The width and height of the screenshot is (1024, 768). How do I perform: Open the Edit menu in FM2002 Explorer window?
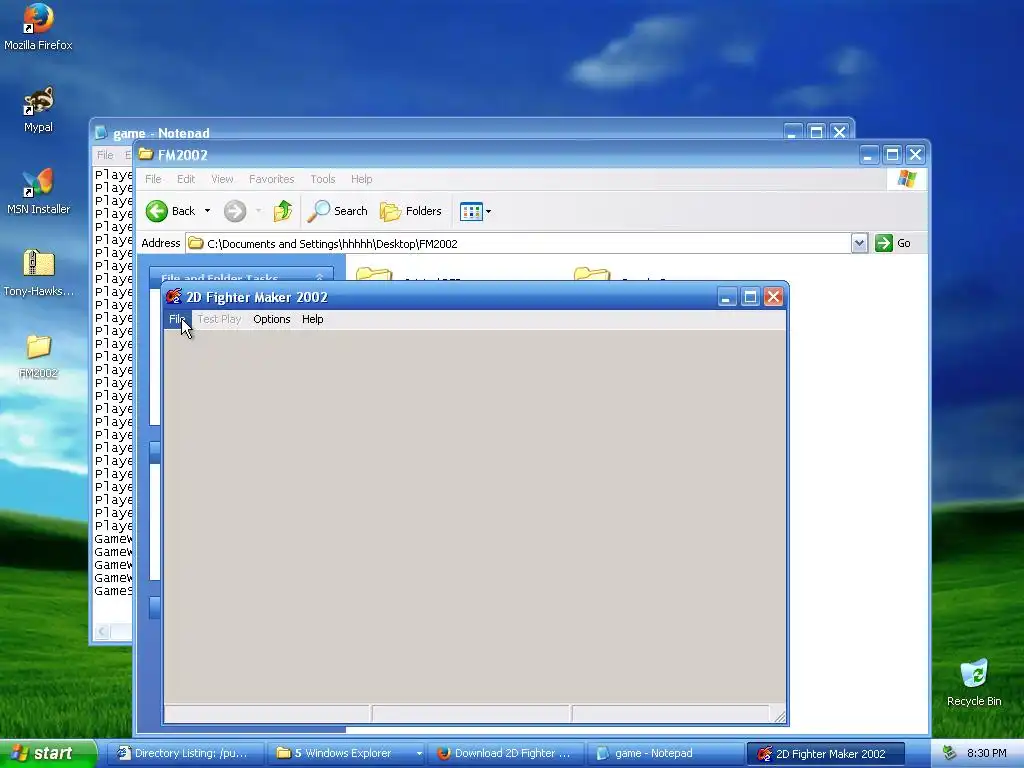185,179
